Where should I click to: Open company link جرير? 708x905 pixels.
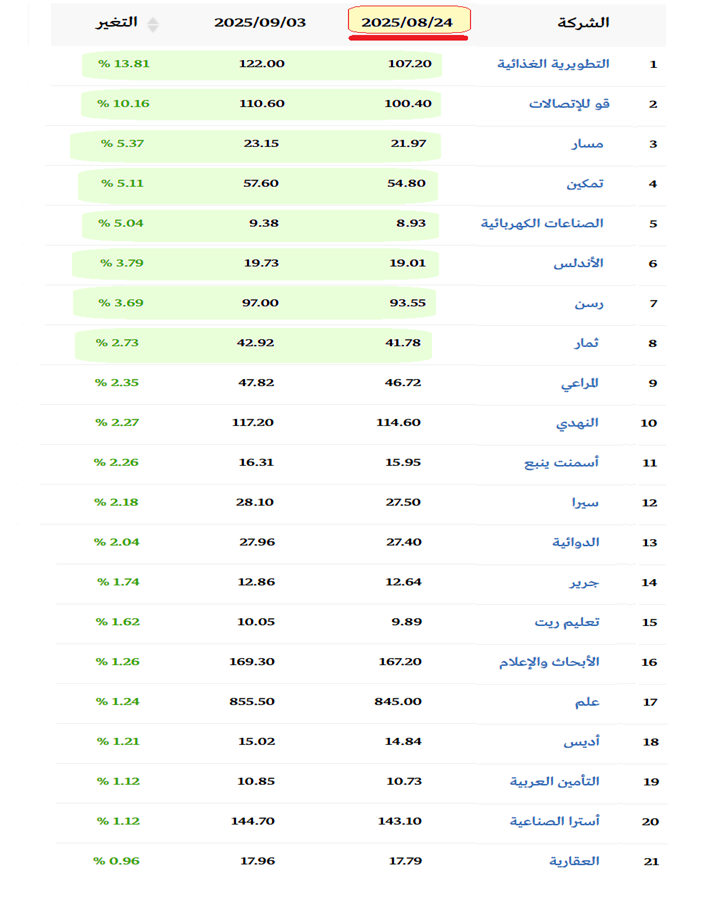pos(584,582)
